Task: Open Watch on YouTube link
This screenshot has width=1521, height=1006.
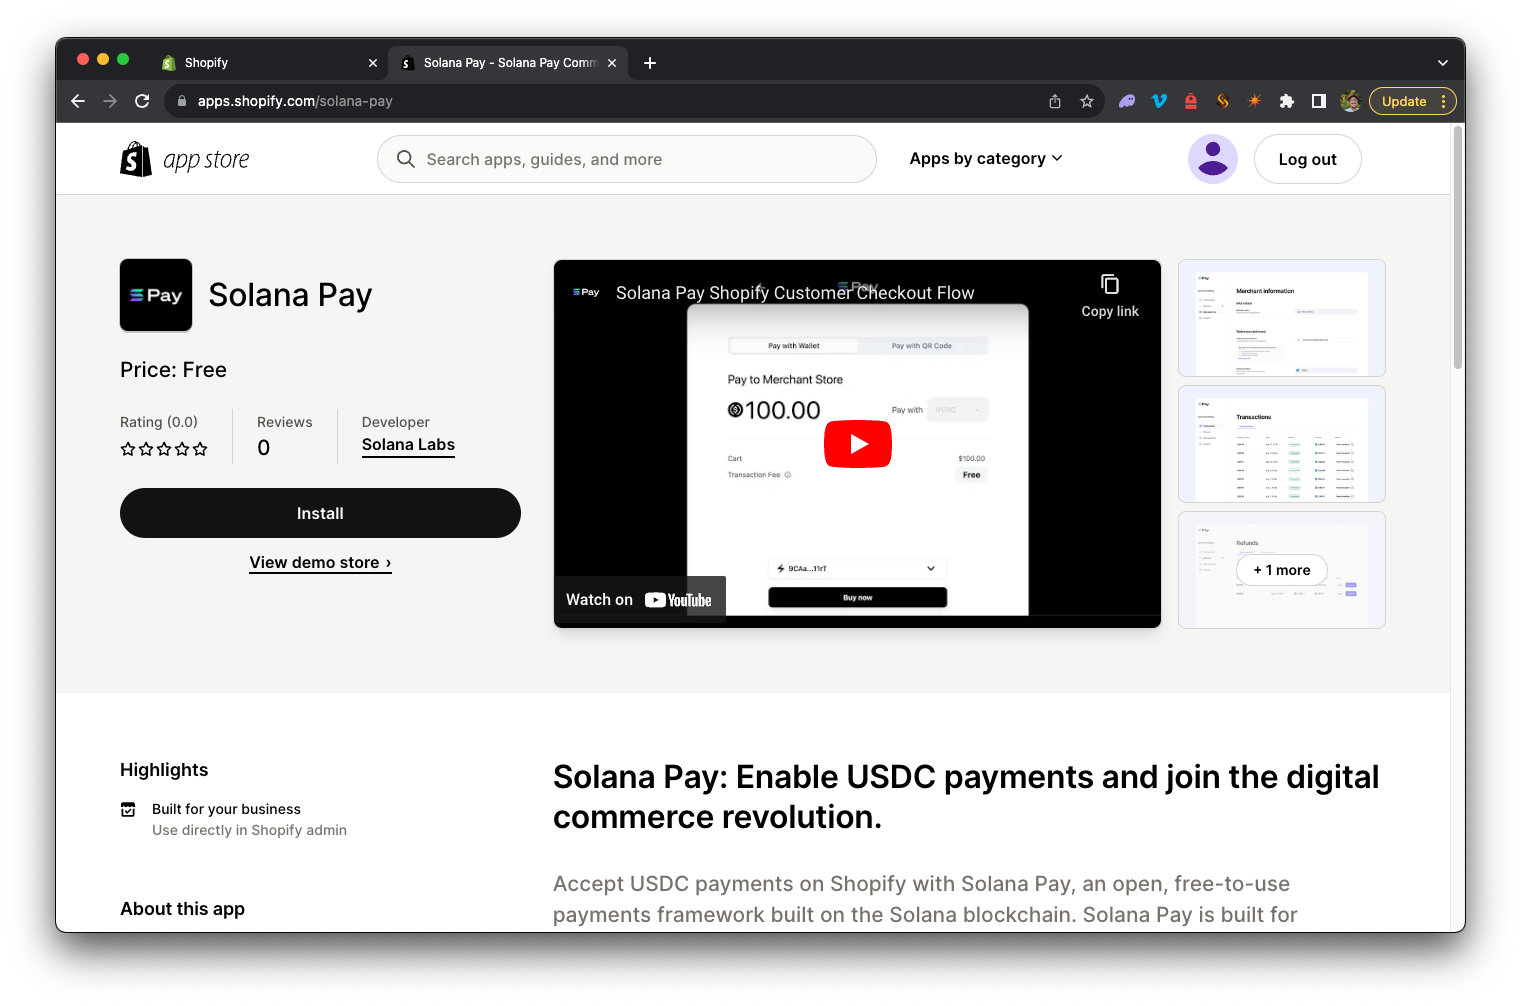Action: [x=639, y=600]
